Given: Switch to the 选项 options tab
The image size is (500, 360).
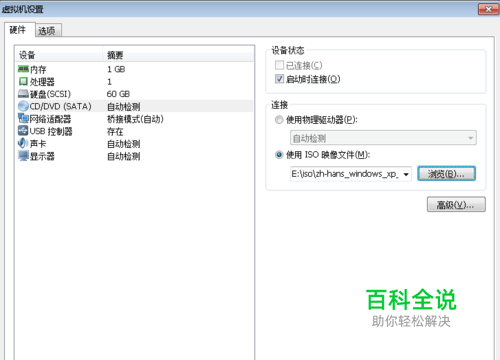Looking at the screenshot, I should click(x=48, y=31).
